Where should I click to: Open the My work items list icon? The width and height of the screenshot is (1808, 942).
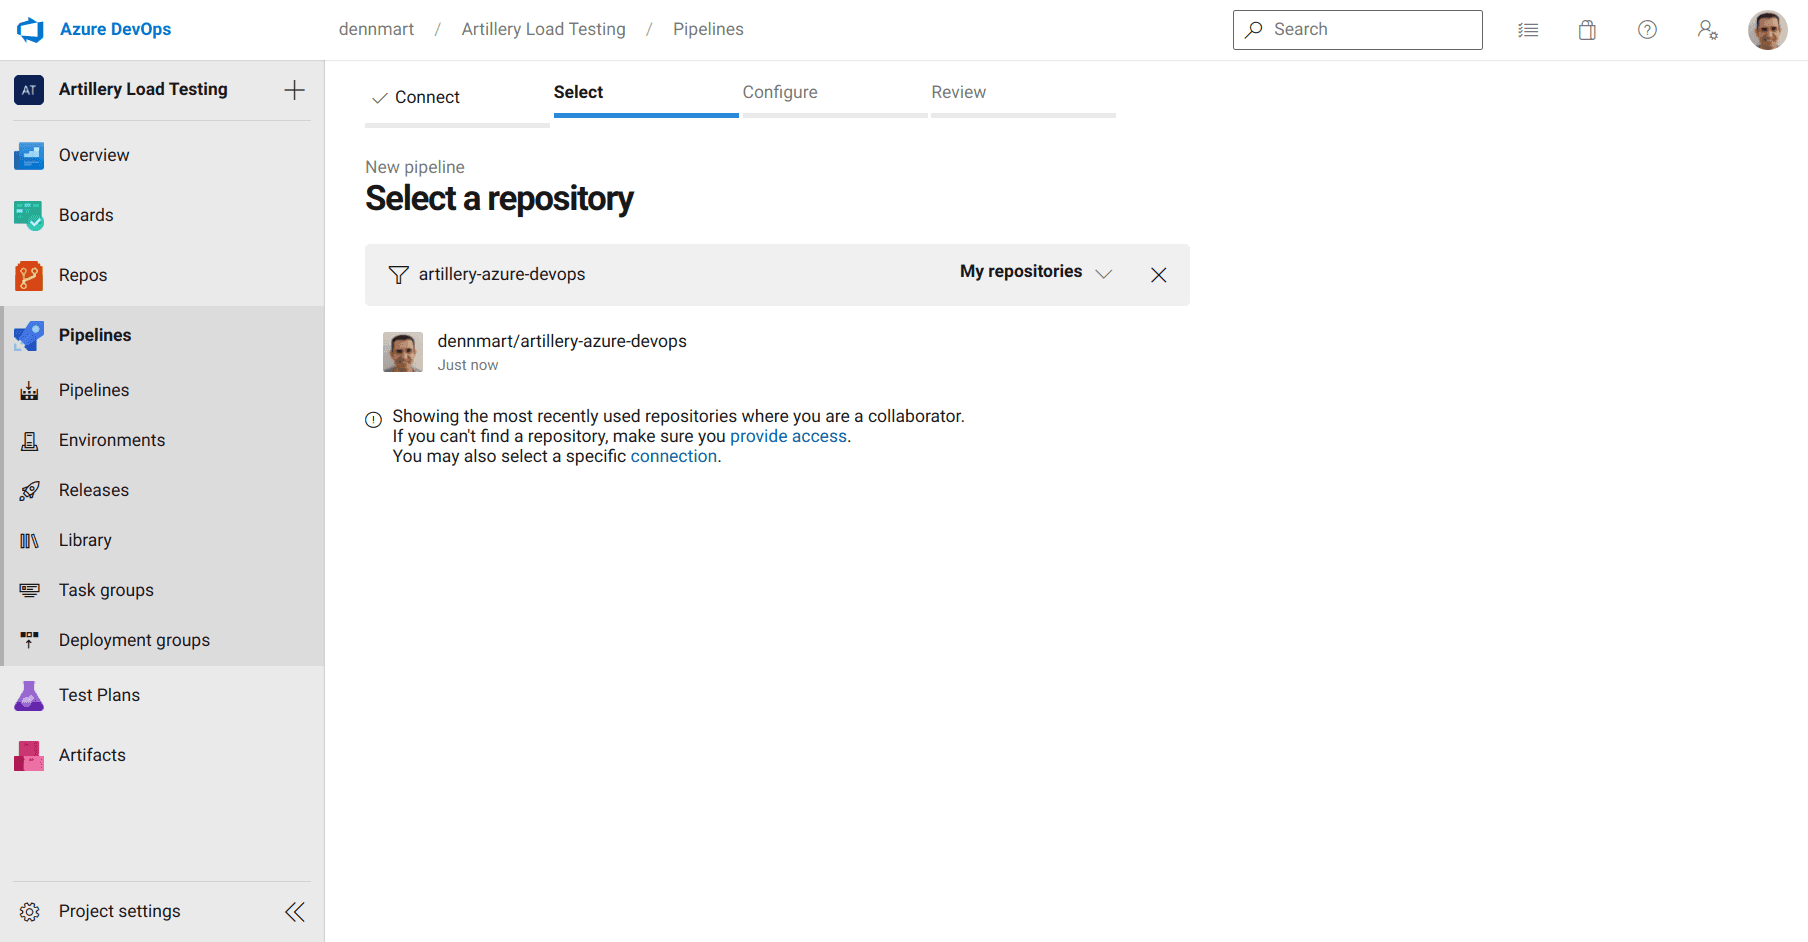(x=1528, y=29)
